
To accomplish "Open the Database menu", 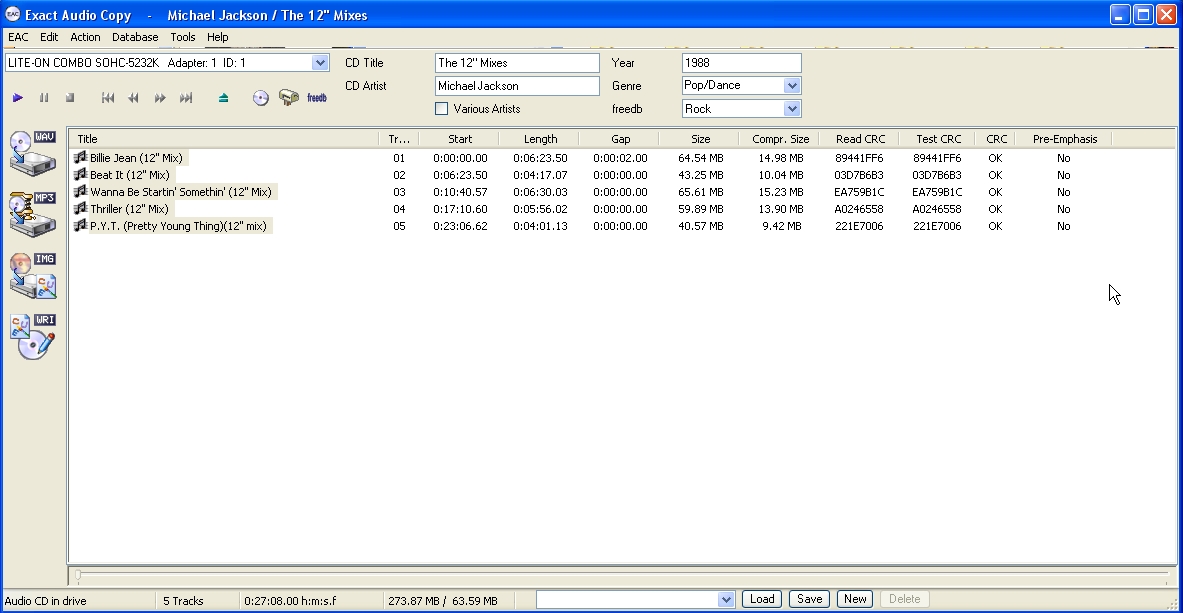I will (135, 37).
